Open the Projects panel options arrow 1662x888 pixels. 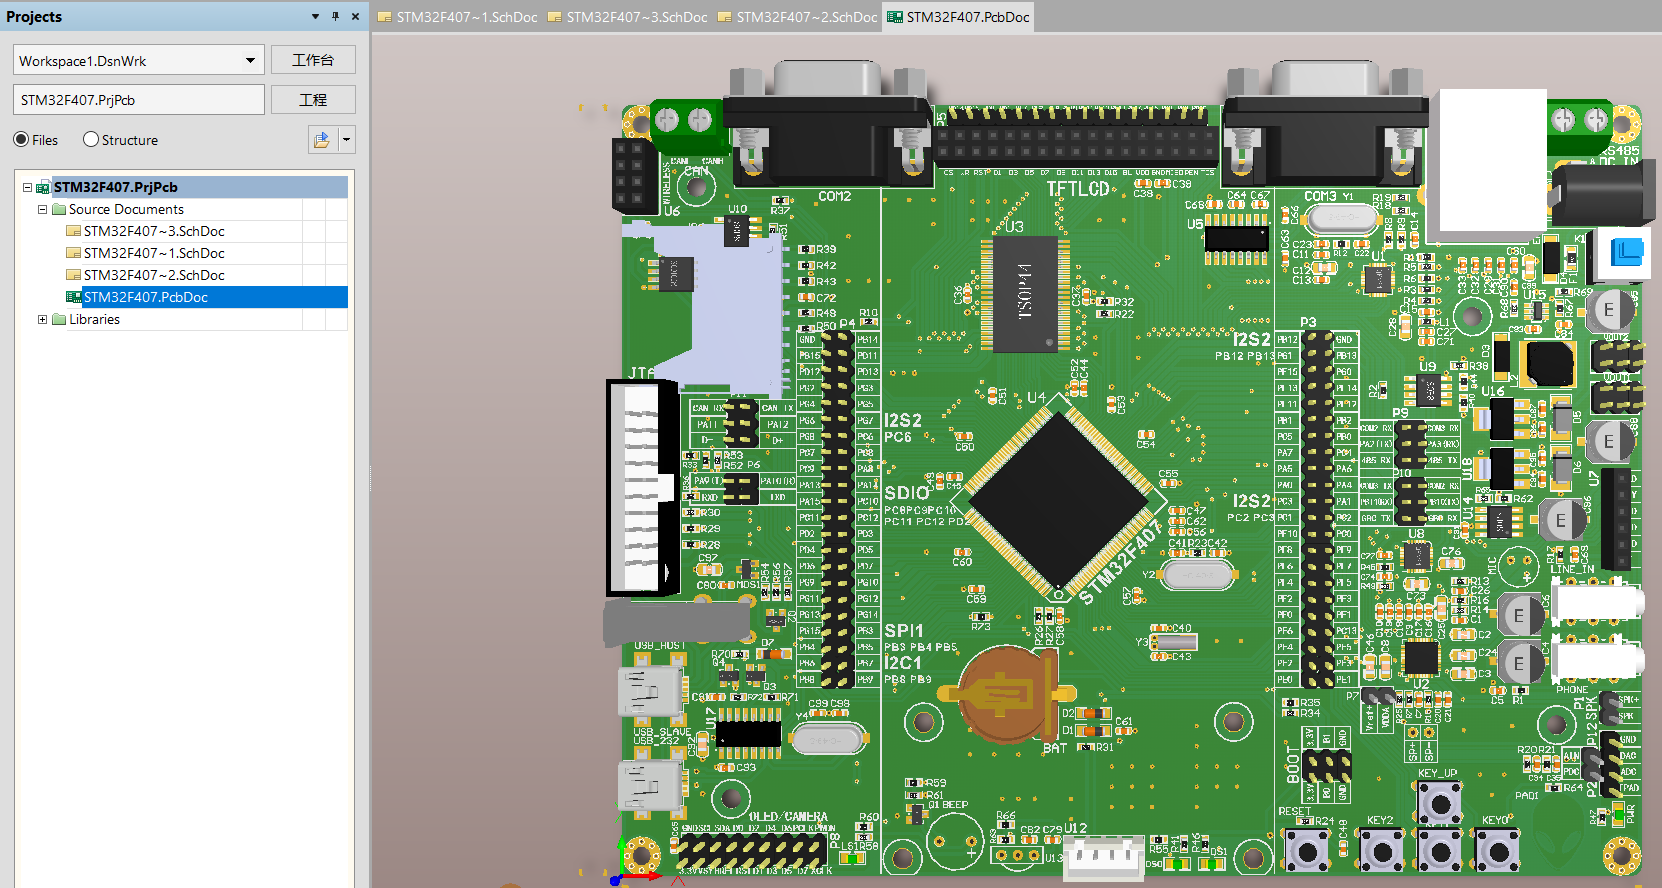click(x=316, y=16)
